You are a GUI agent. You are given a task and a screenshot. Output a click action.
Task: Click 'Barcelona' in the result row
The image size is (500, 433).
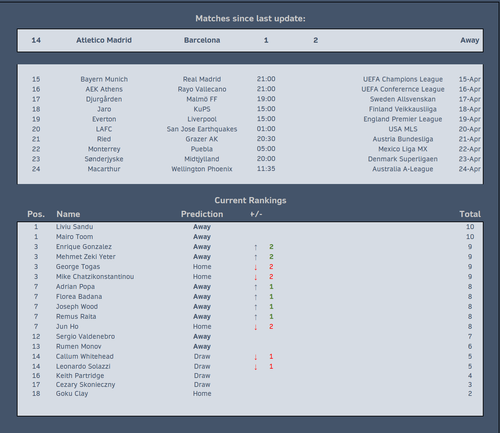click(202, 40)
